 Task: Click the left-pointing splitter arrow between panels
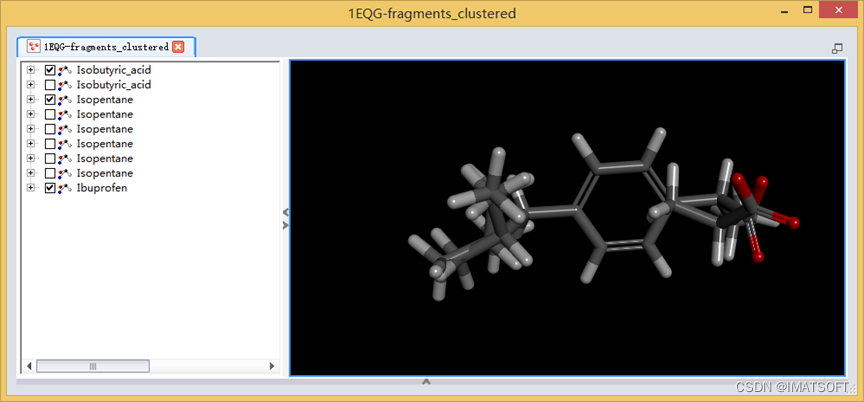tap(285, 212)
